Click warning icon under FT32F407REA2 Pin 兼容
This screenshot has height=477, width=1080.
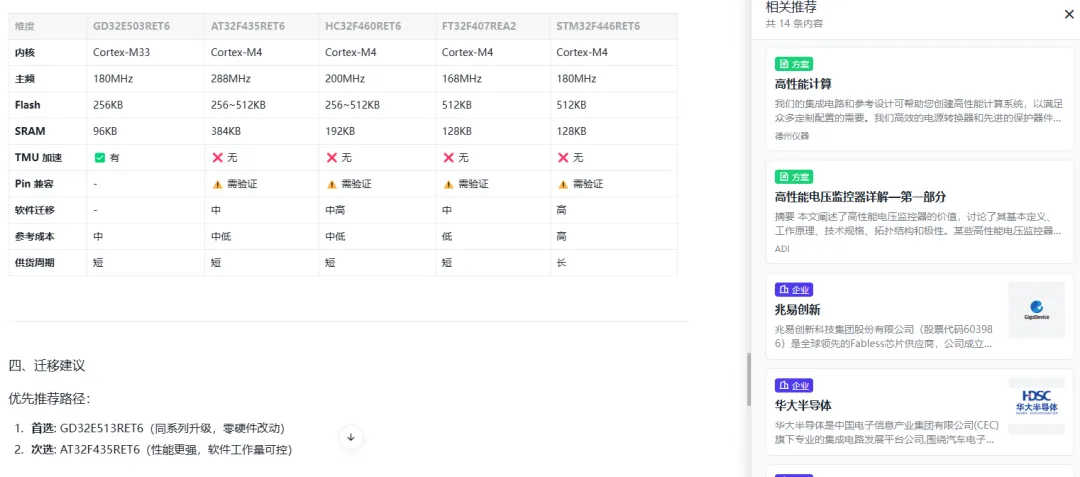tap(448, 184)
